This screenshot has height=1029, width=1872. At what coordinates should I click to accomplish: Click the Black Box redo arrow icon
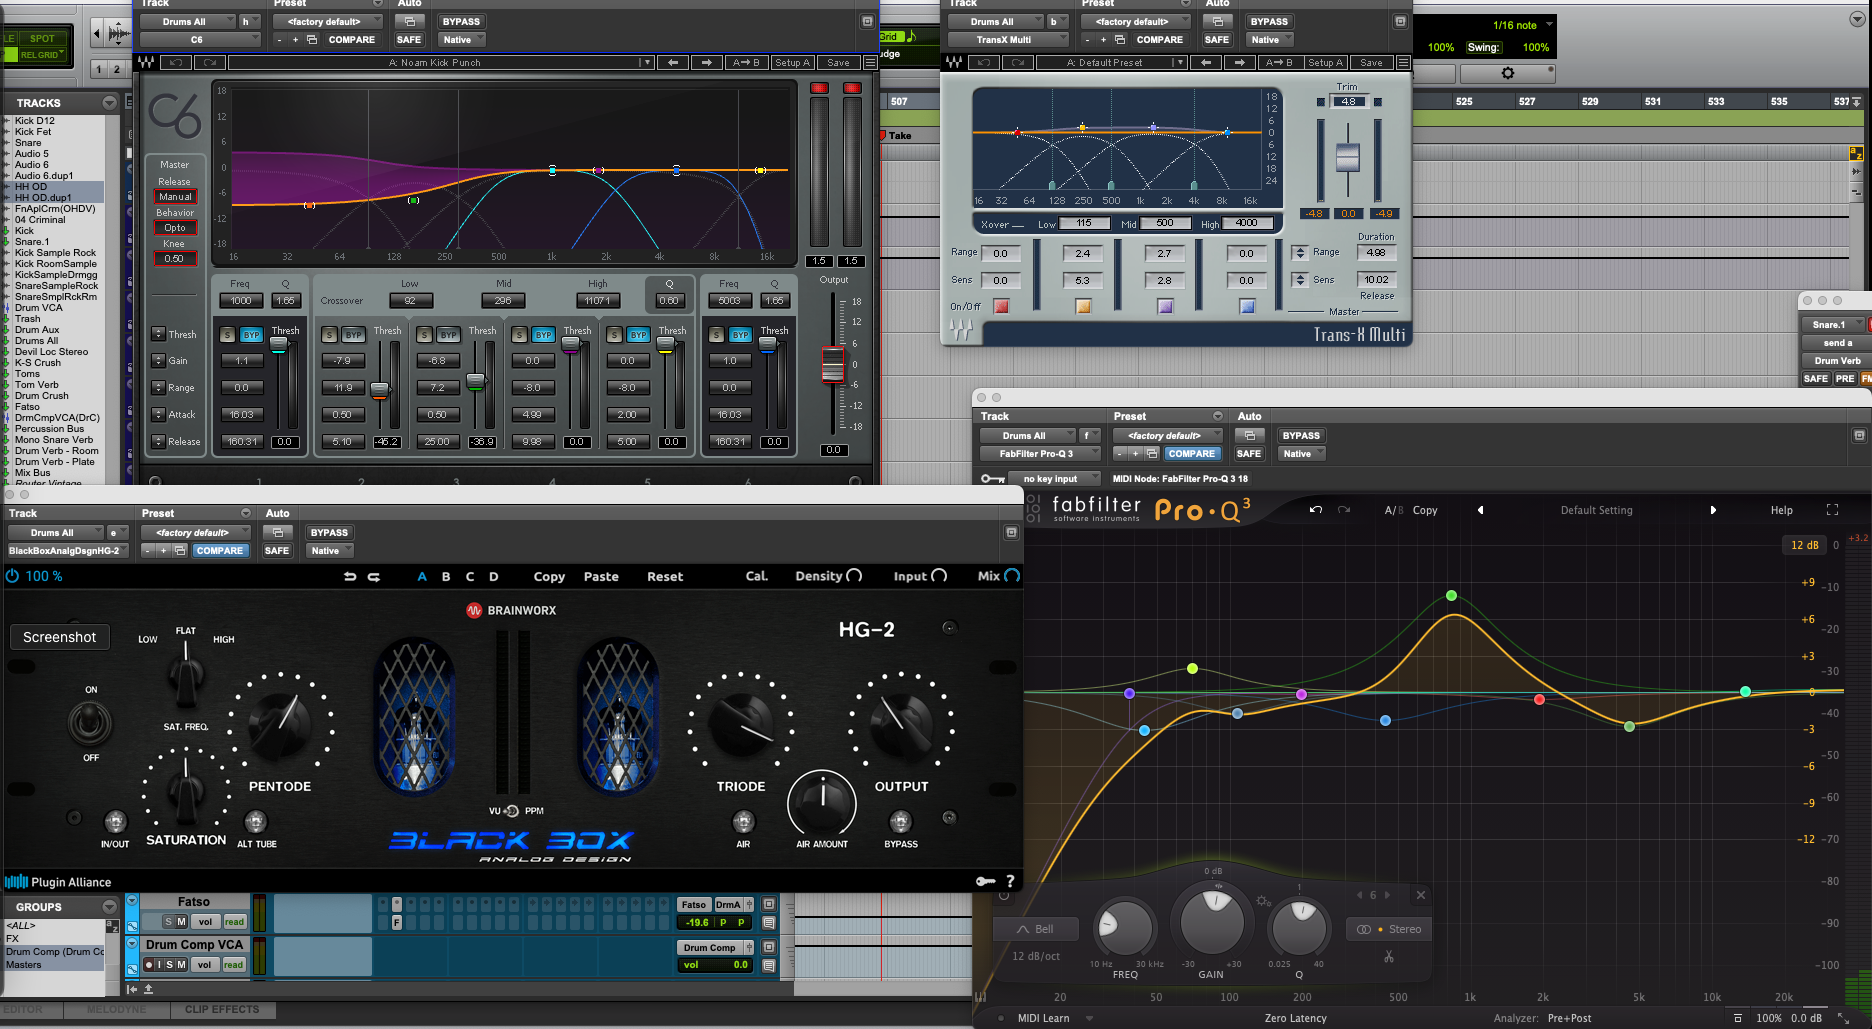374,576
